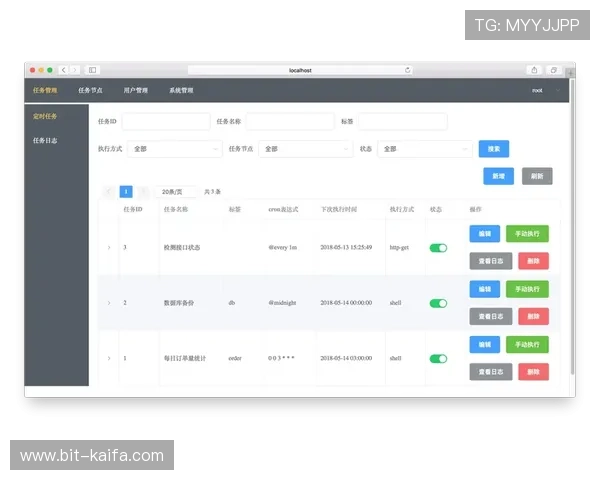Screen dimensions: 600x480
Task: Expand the root user dropdown
Action: [546, 90]
